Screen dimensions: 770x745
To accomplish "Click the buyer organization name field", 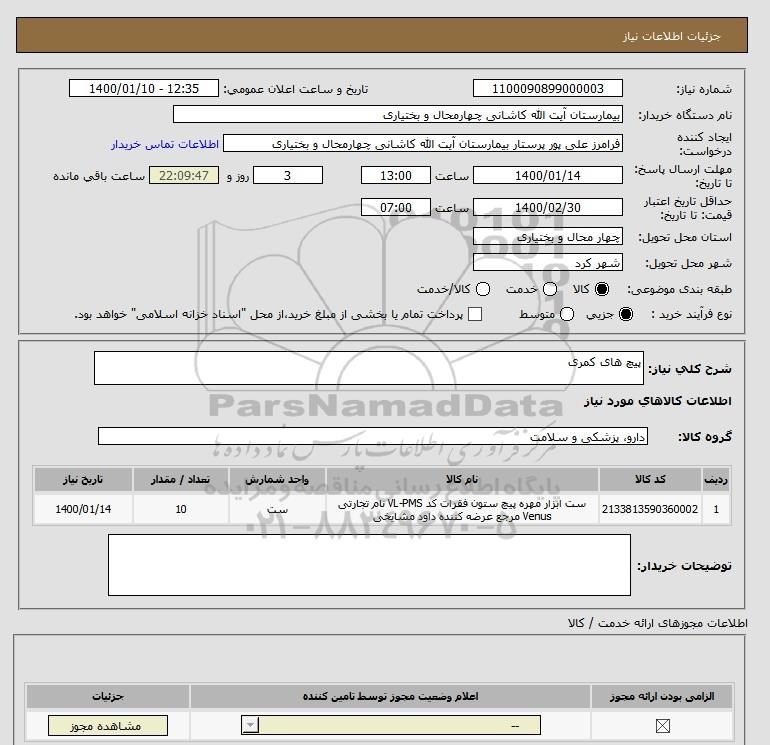I will click(x=398, y=114).
